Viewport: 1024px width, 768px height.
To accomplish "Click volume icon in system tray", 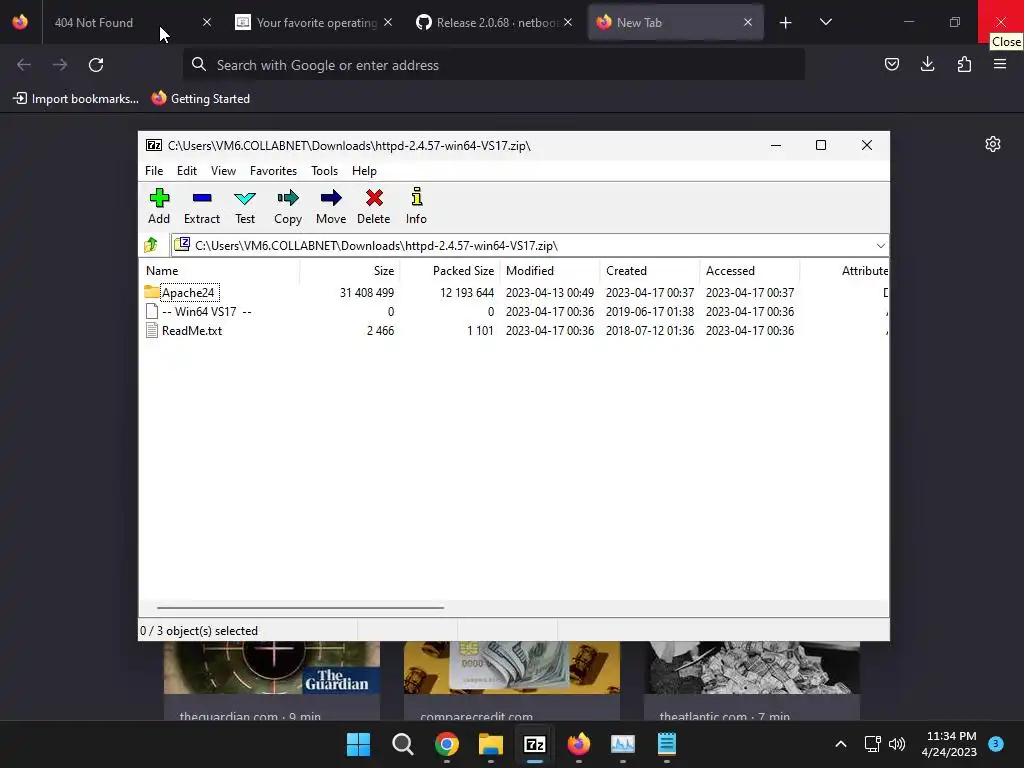I will click(x=897, y=744).
